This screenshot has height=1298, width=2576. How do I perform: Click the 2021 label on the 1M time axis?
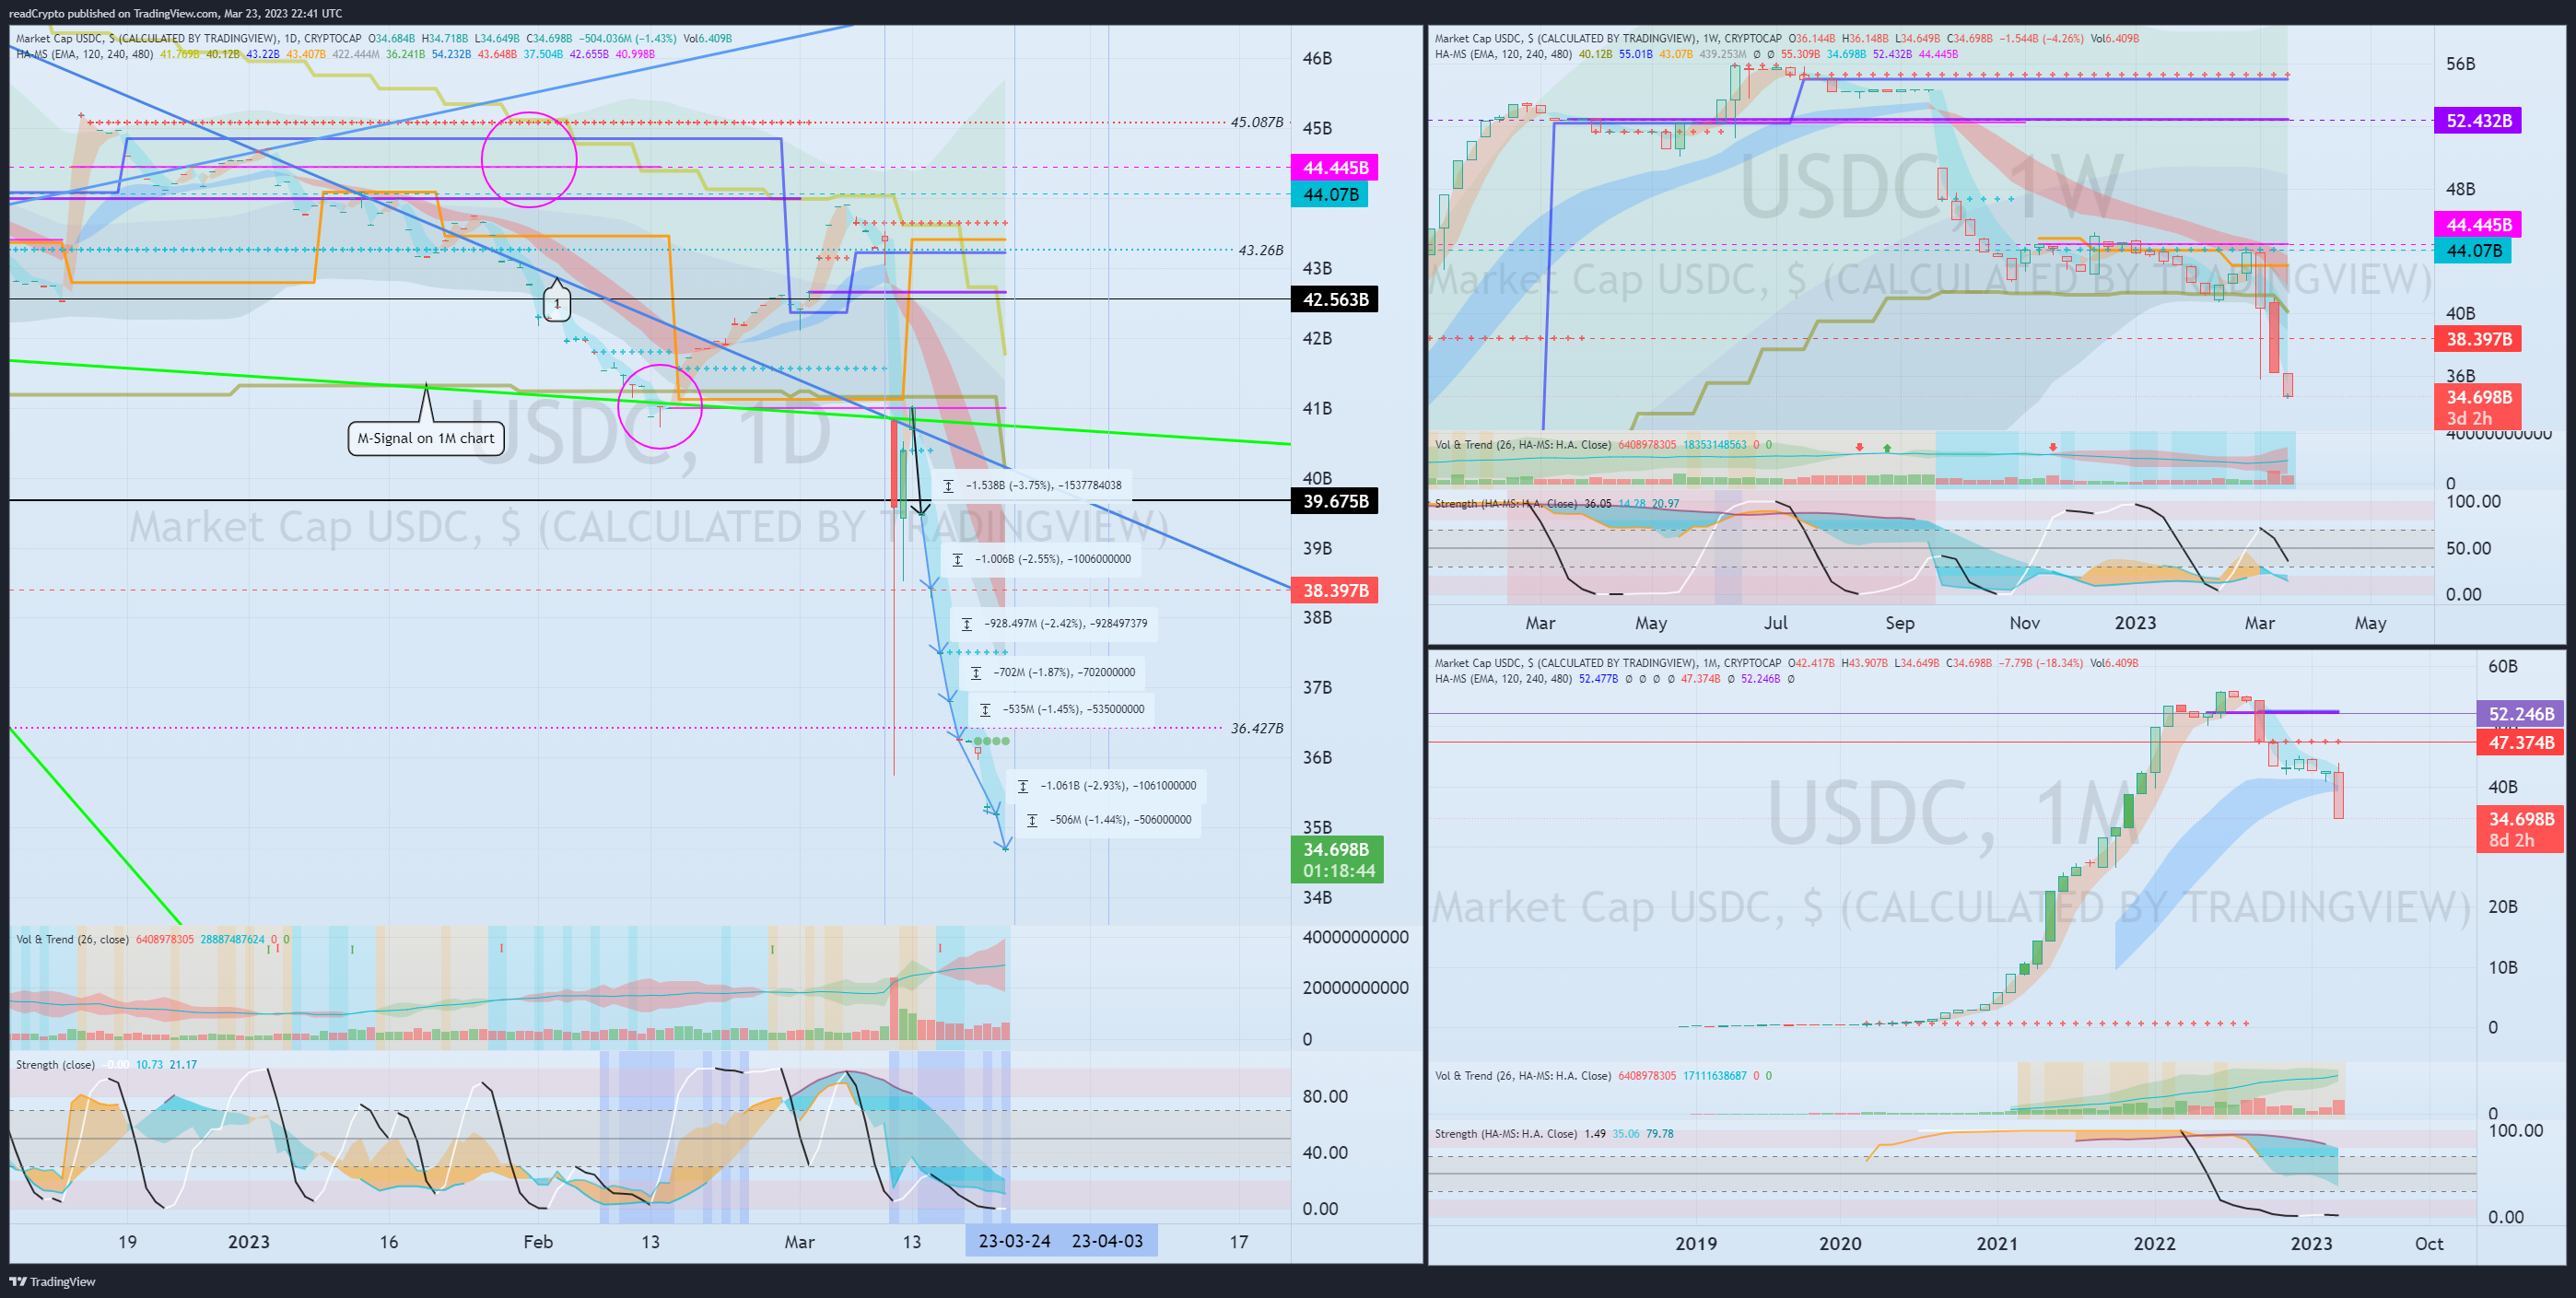pyautogui.click(x=1997, y=1243)
